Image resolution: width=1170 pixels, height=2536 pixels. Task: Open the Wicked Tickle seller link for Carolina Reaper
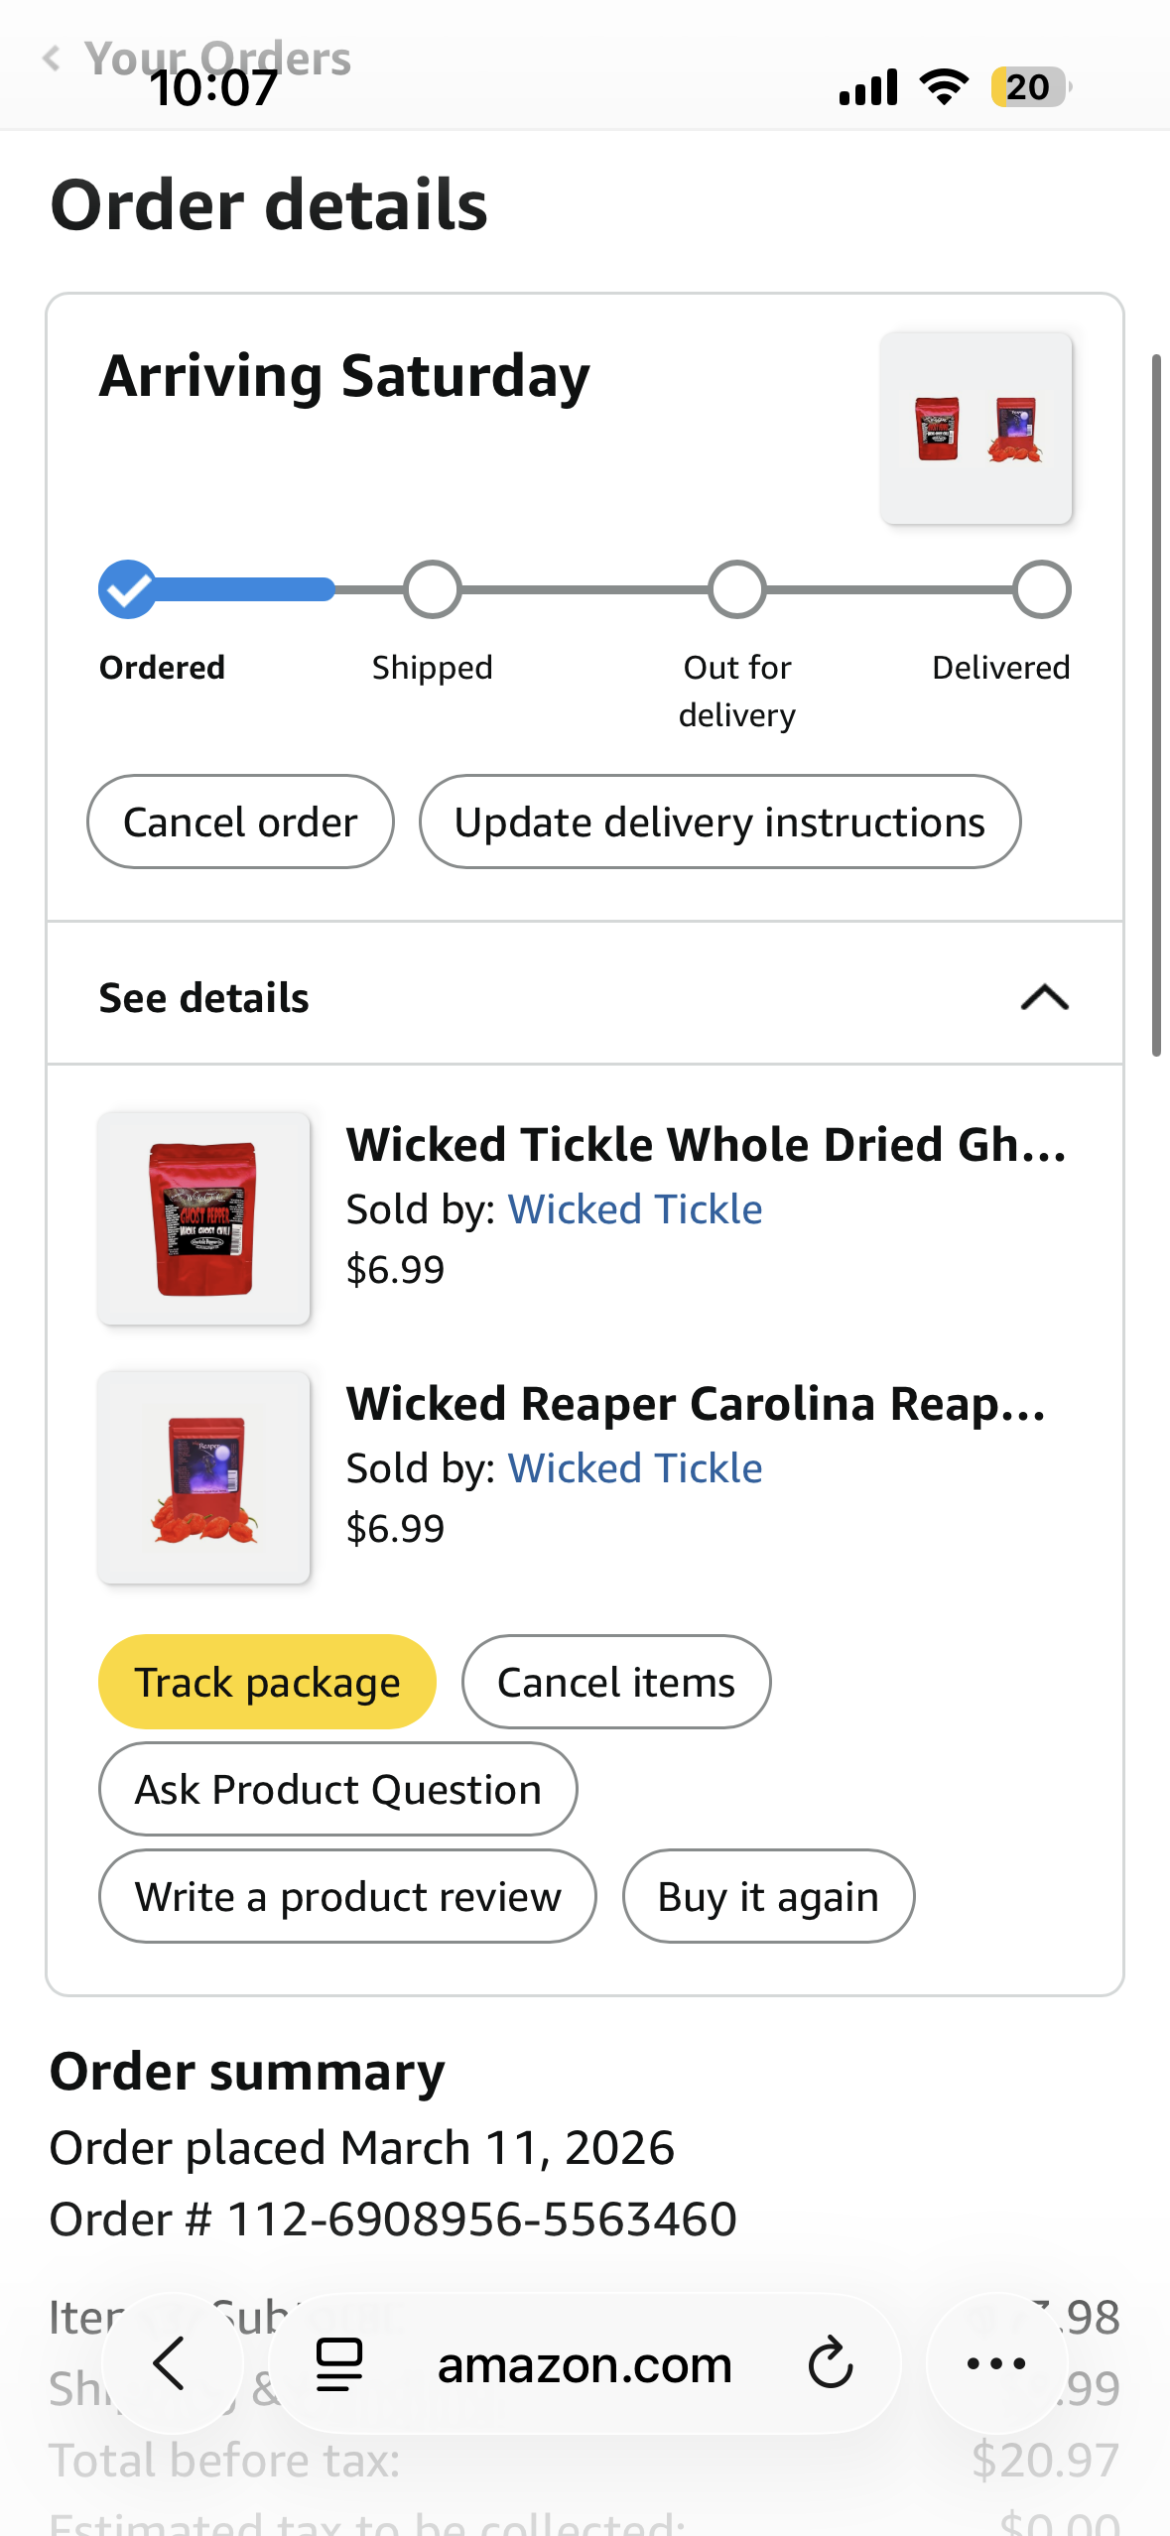pos(635,1468)
